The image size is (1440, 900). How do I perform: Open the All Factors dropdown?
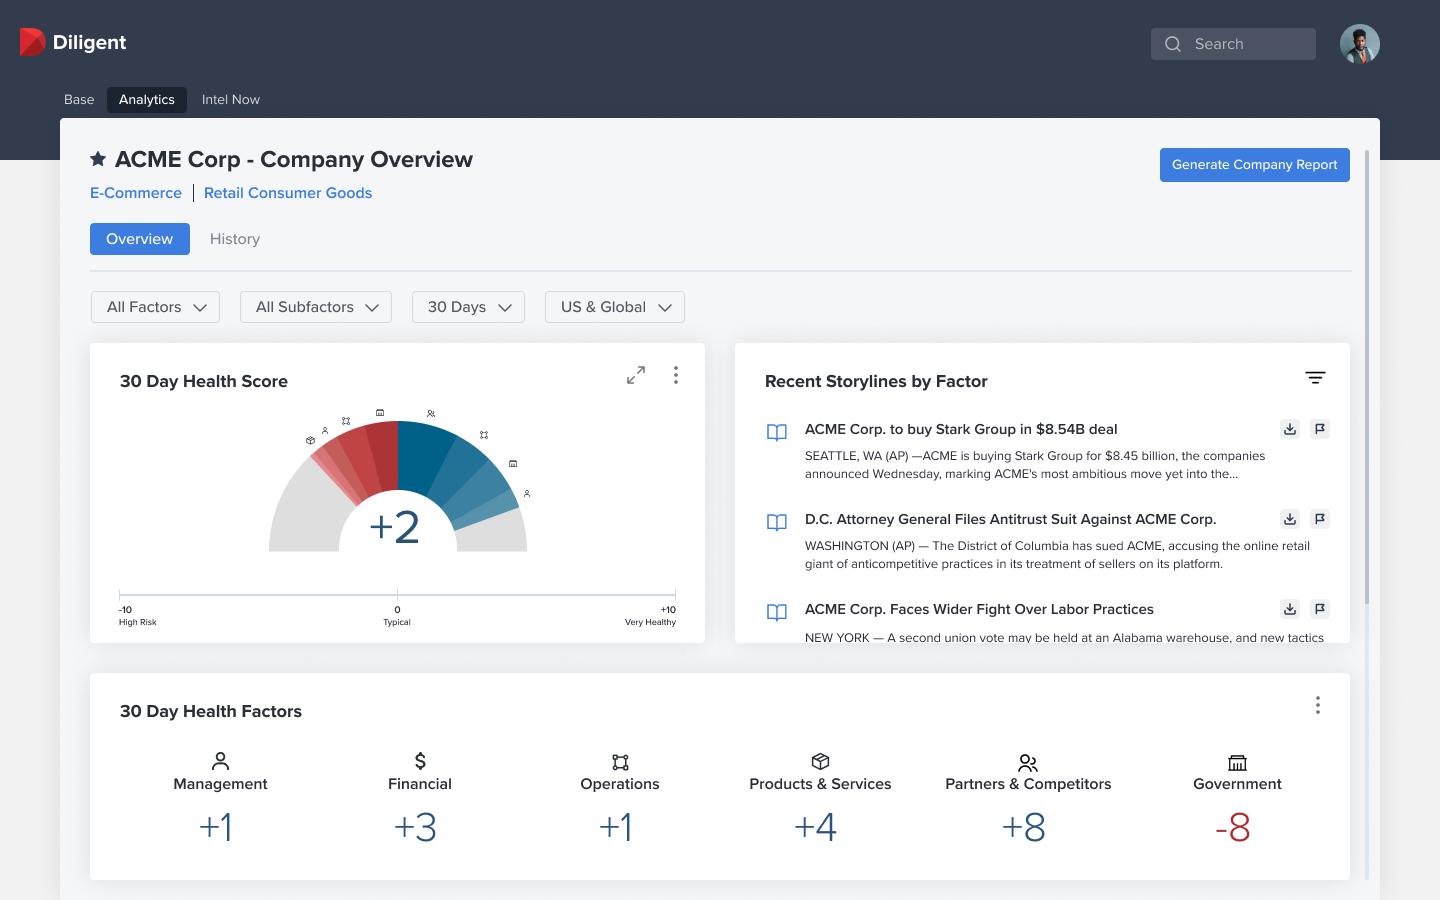(x=154, y=307)
